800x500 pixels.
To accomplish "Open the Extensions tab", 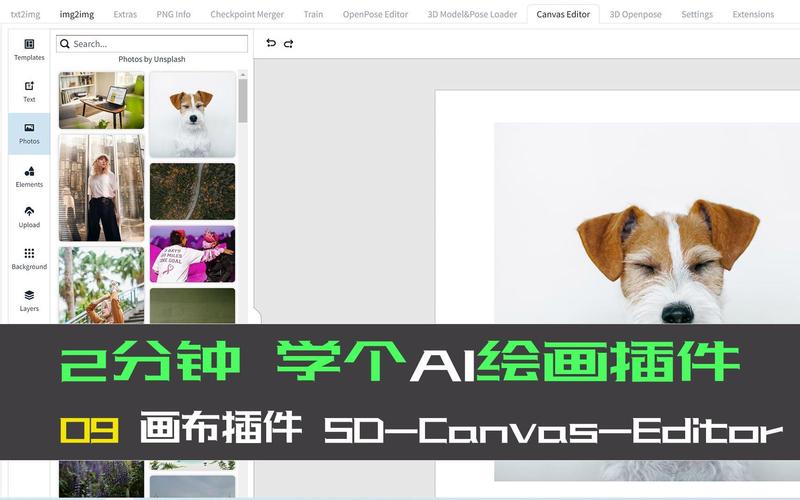I will 753,14.
